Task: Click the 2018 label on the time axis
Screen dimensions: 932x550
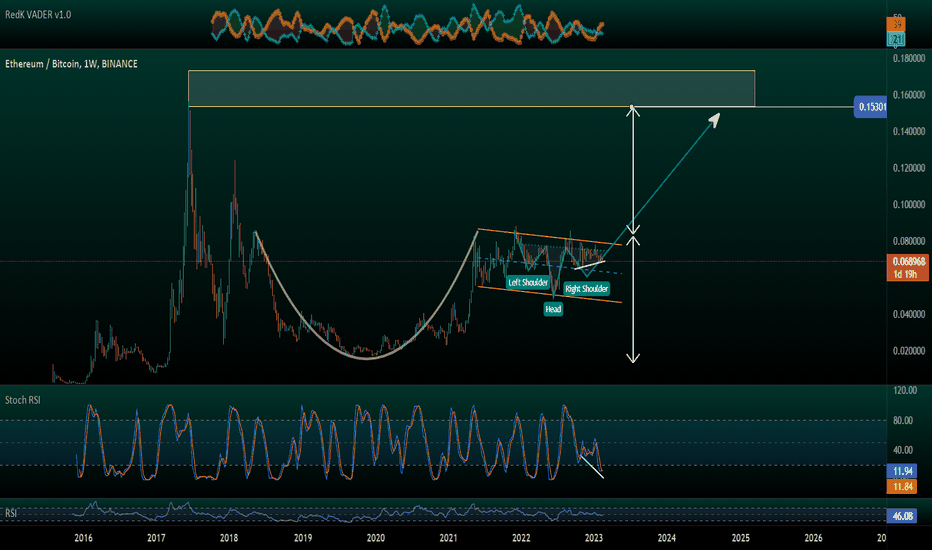Action: point(229,538)
